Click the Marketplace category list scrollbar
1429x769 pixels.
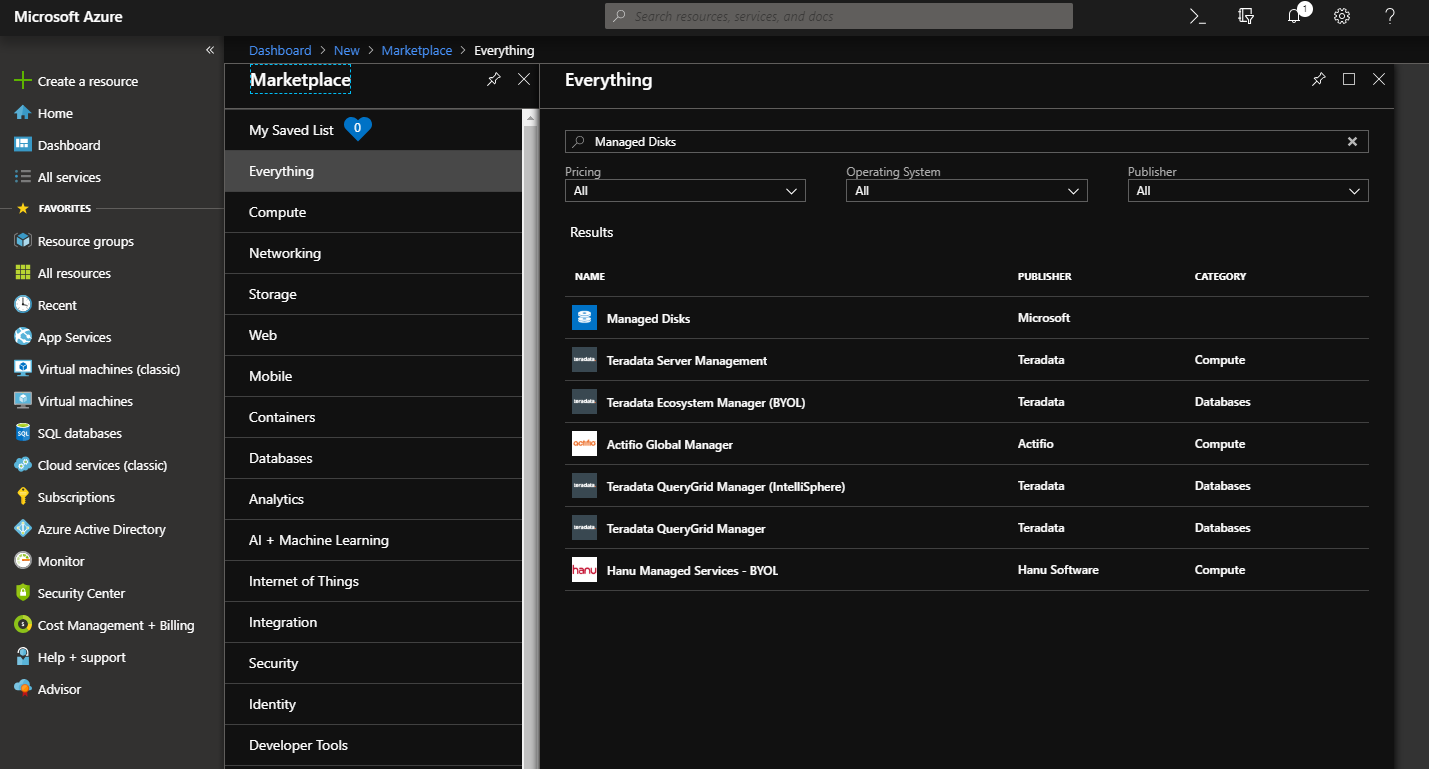pos(530,438)
